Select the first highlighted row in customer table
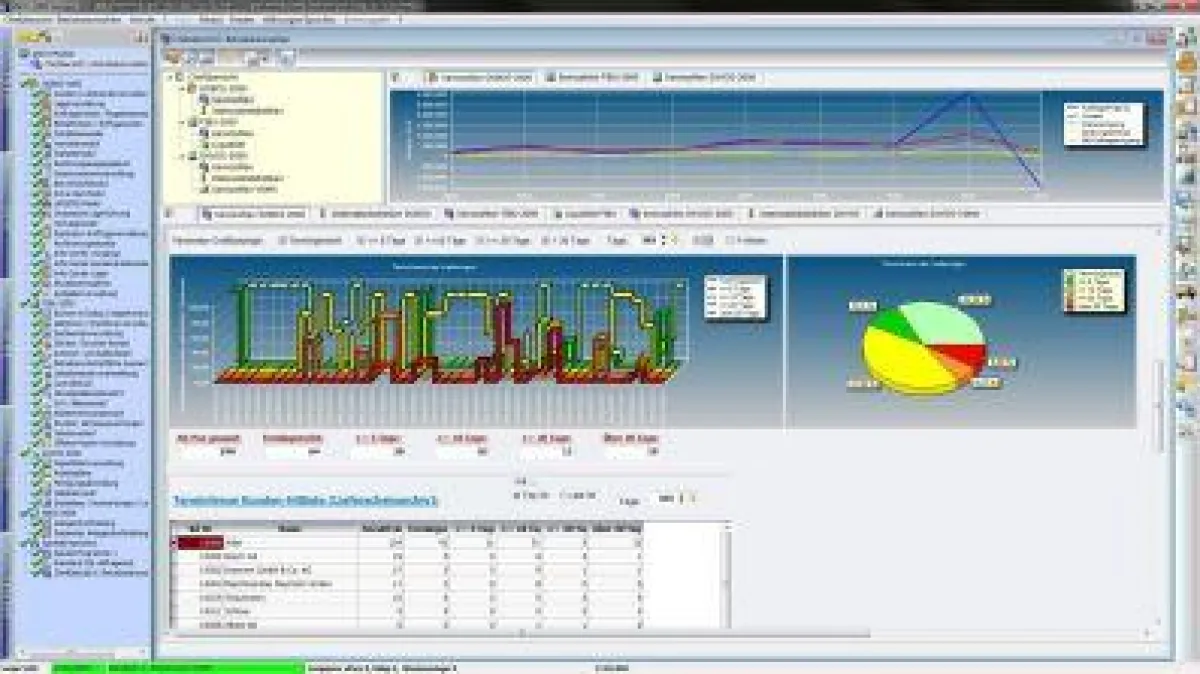The image size is (1200, 674). 197,543
